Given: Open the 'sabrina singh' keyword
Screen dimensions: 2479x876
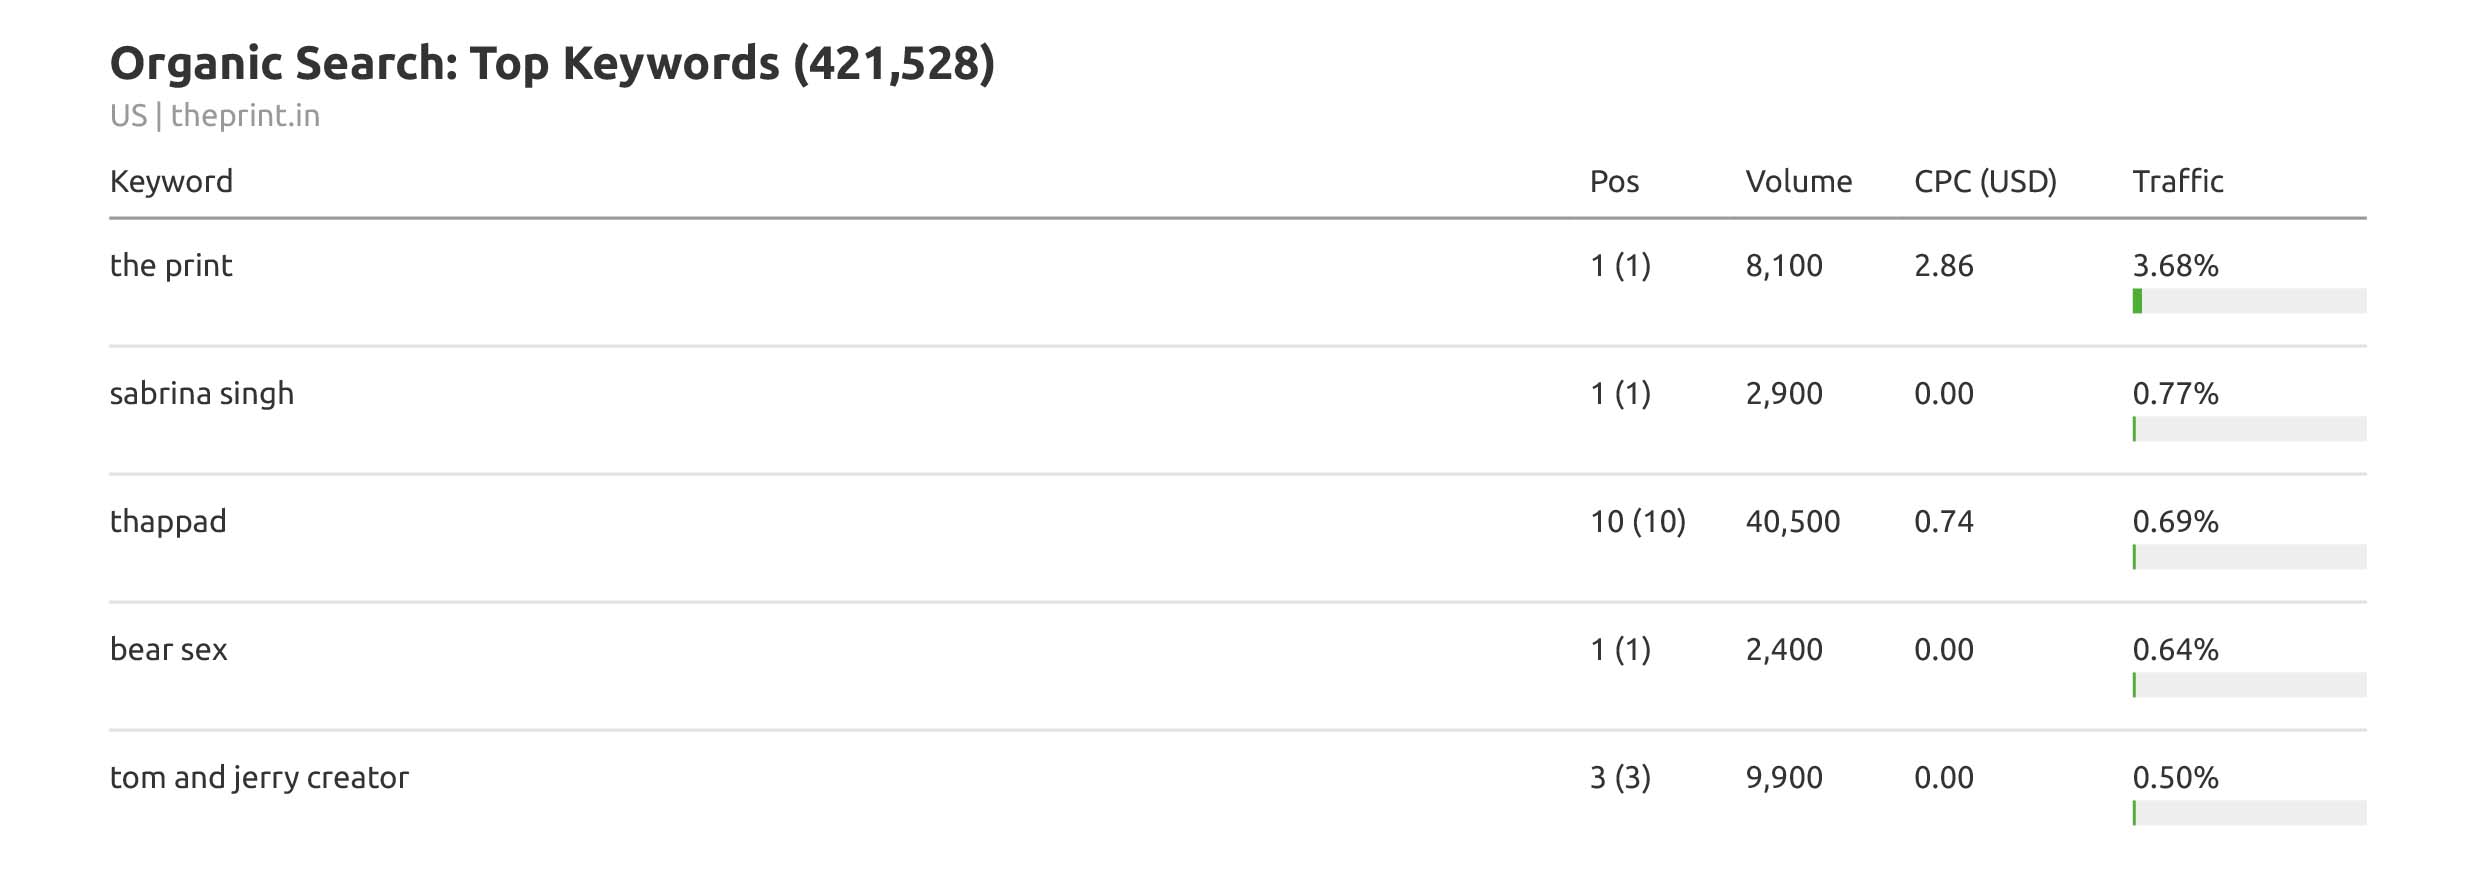Looking at the screenshot, I should coord(202,394).
